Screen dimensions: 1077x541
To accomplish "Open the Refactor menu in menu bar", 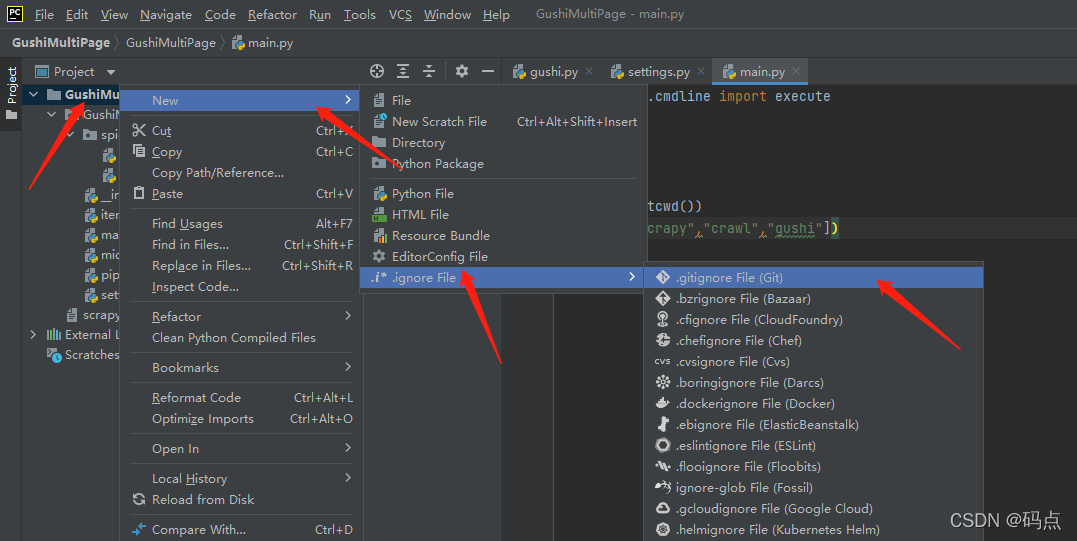I will tap(272, 14).
